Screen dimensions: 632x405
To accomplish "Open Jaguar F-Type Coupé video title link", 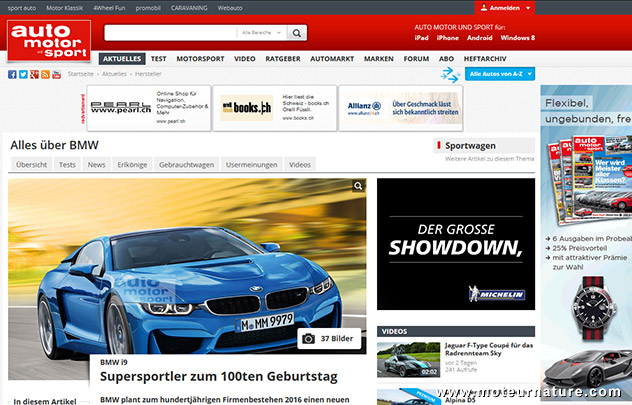I will pos(489,349).
